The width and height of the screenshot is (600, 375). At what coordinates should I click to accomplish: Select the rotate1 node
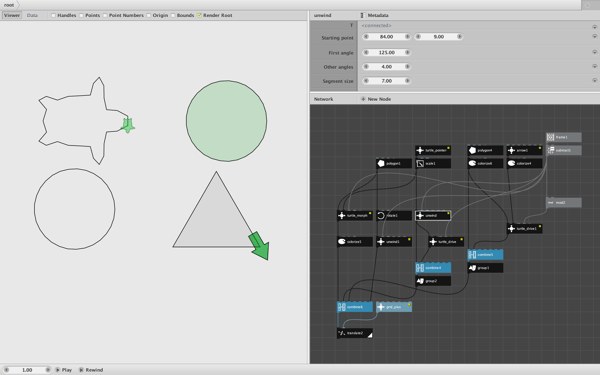click(x=394, y=215)
